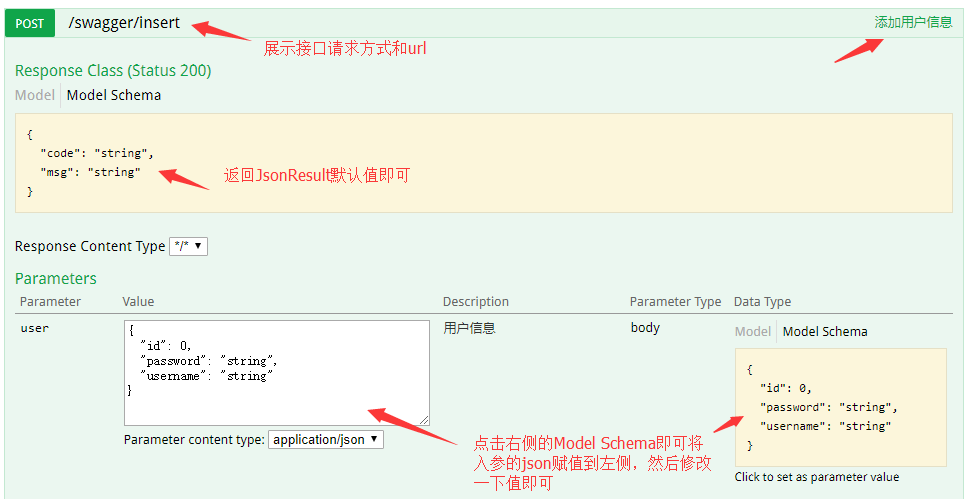Click the Response Class (Status 200) heading
Viewport: 970px width, 499px height.
click(113, 70)
